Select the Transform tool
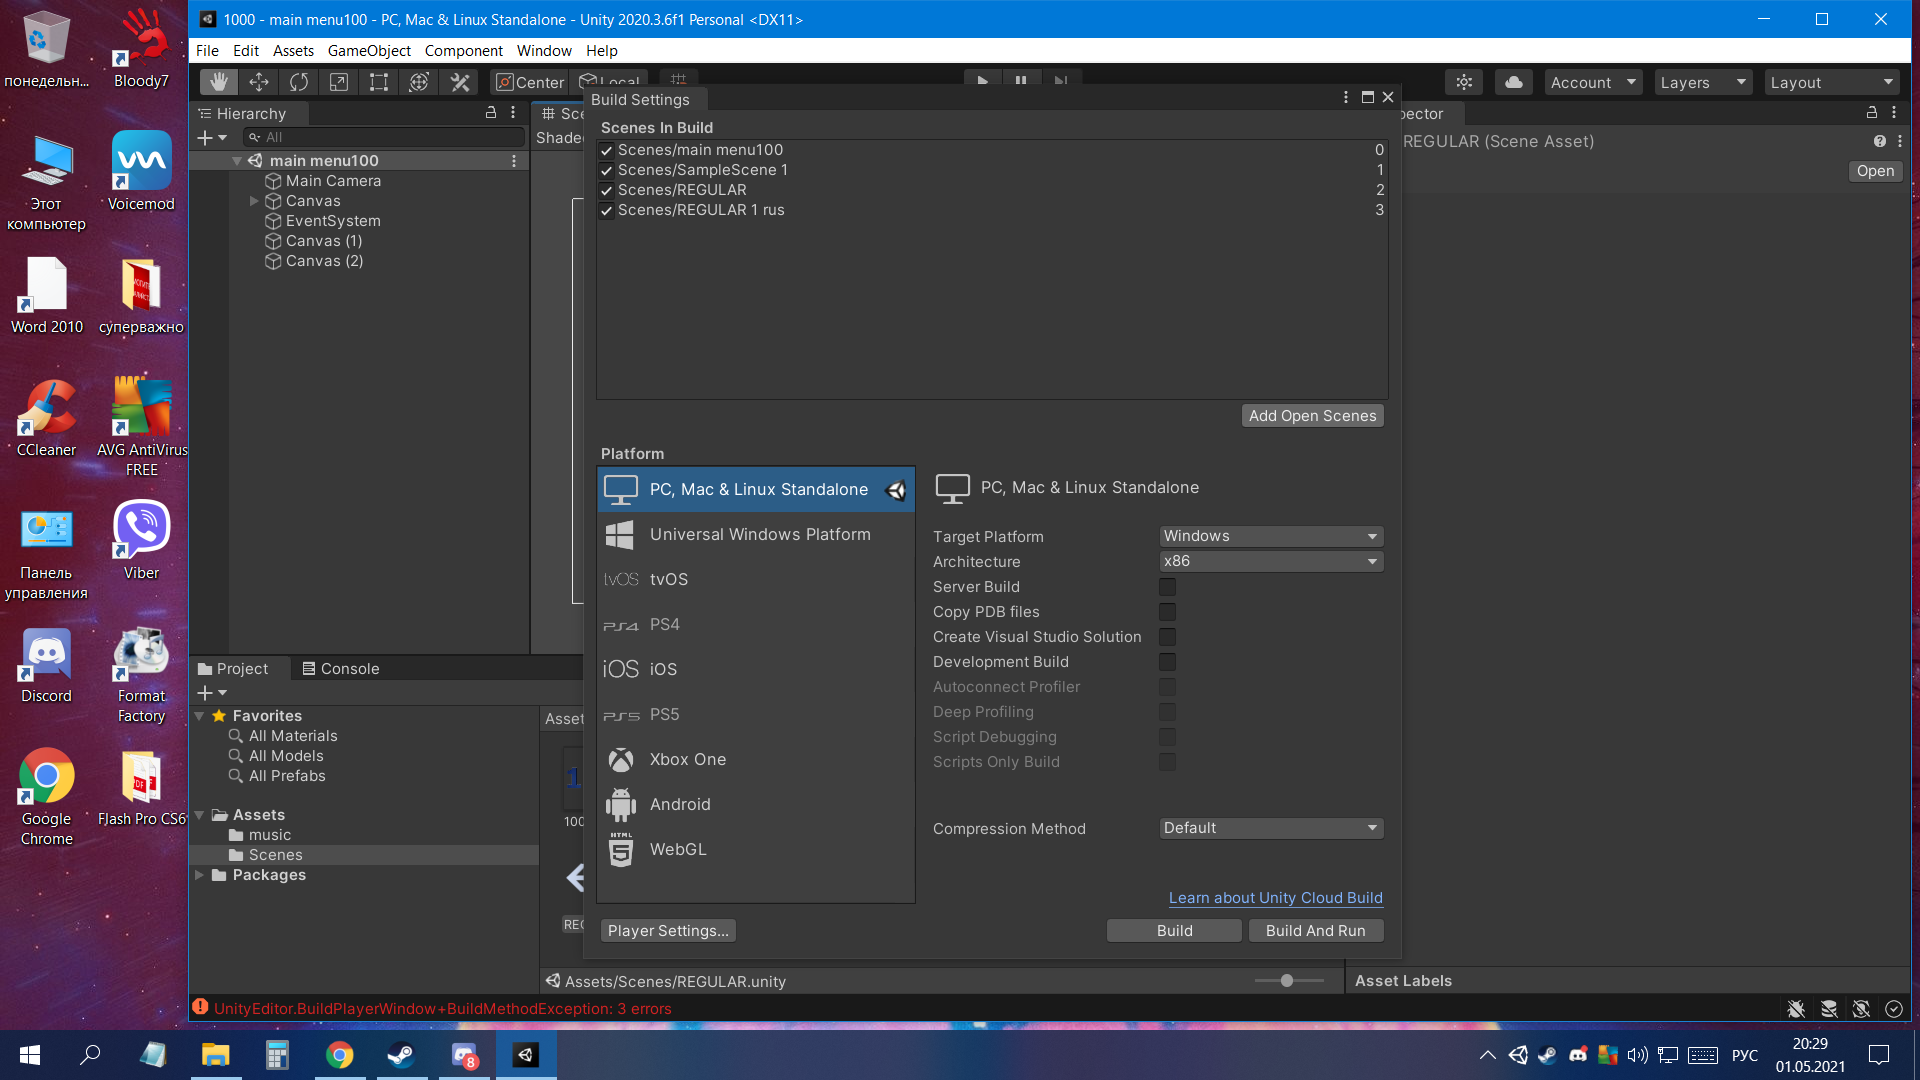 (419, 82)
